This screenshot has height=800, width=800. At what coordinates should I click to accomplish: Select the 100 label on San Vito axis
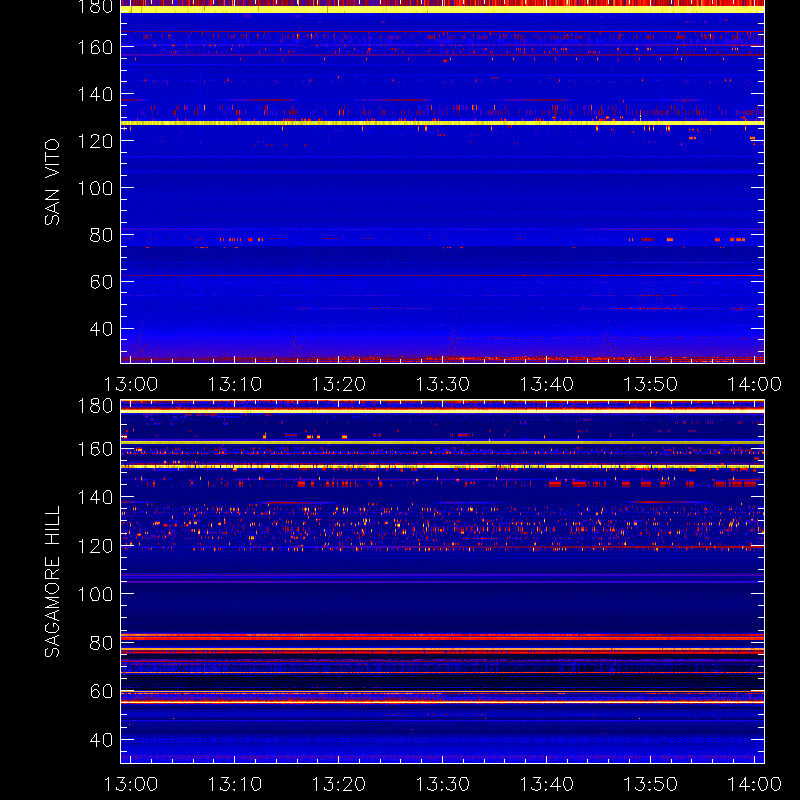point(95,188)
